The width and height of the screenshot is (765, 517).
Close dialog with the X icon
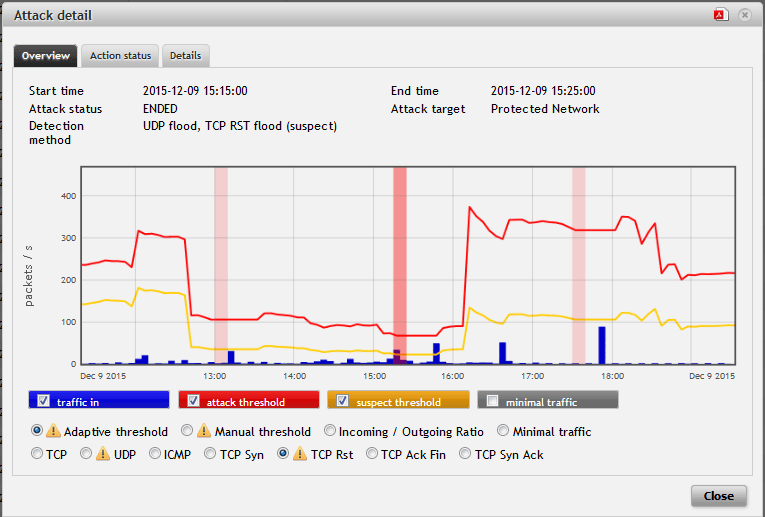pos(745,15)
